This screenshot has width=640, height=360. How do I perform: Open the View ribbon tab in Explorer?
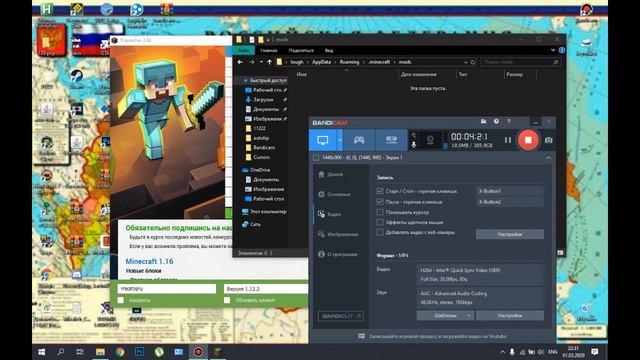tap(329, 51)
